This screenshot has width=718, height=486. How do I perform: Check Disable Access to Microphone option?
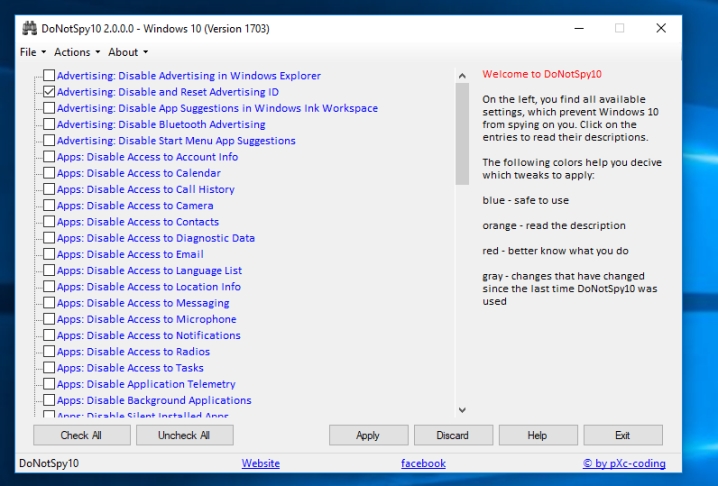(49, 319)
